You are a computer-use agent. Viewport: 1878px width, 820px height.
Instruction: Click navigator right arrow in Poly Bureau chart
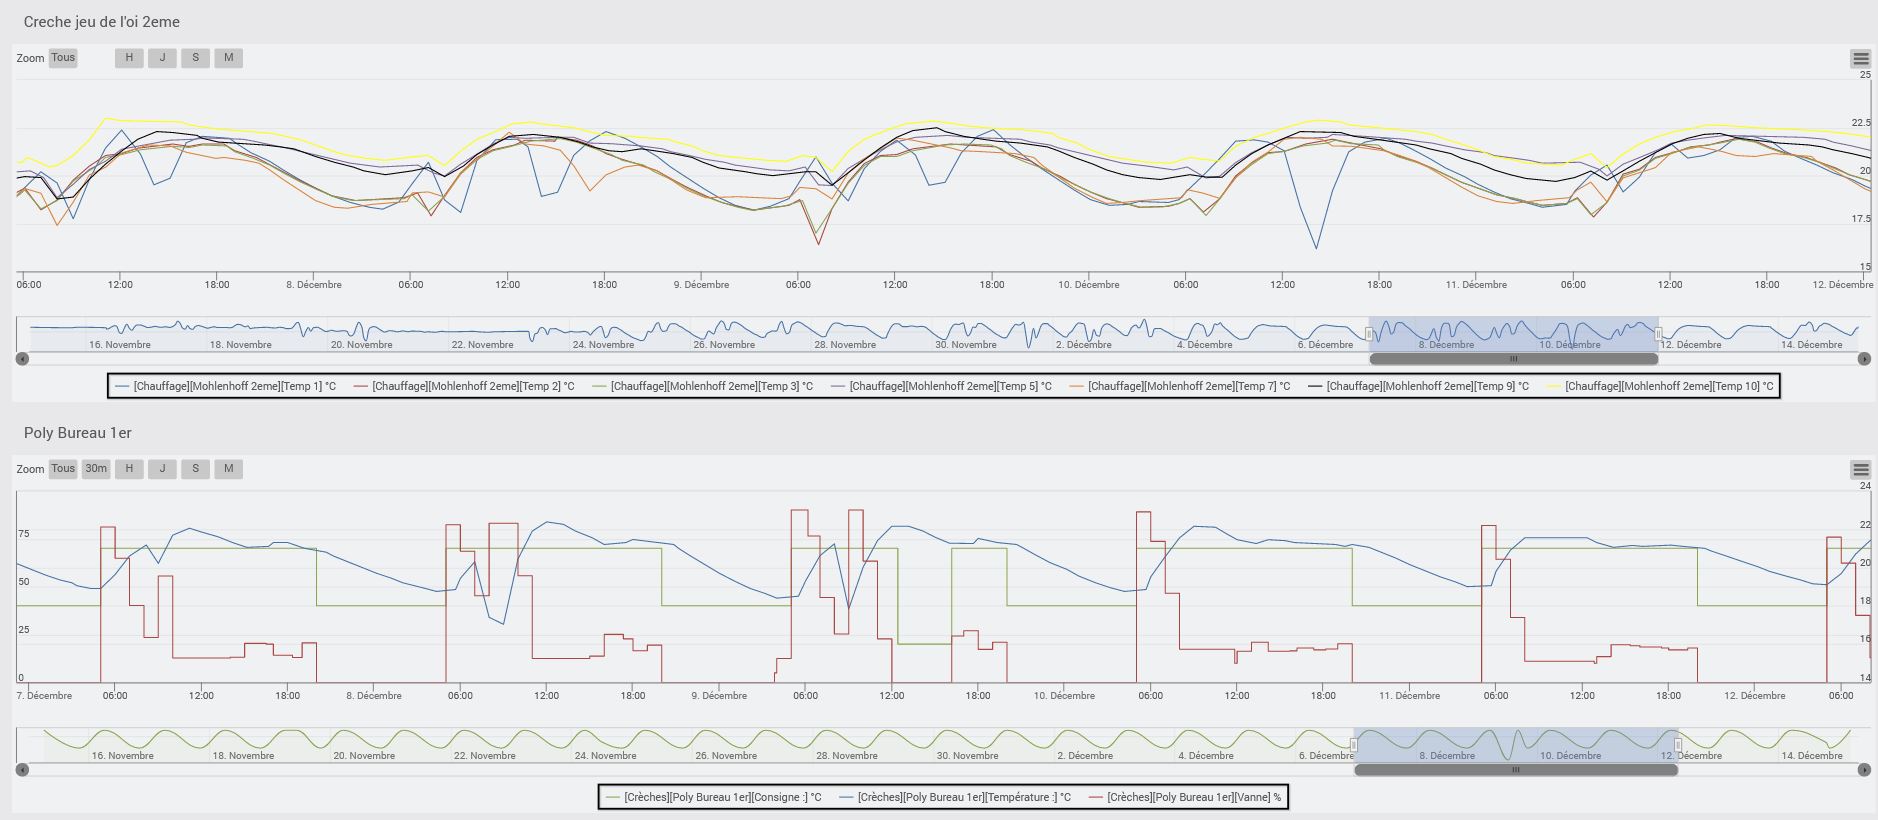click(x=1864, y=770)
